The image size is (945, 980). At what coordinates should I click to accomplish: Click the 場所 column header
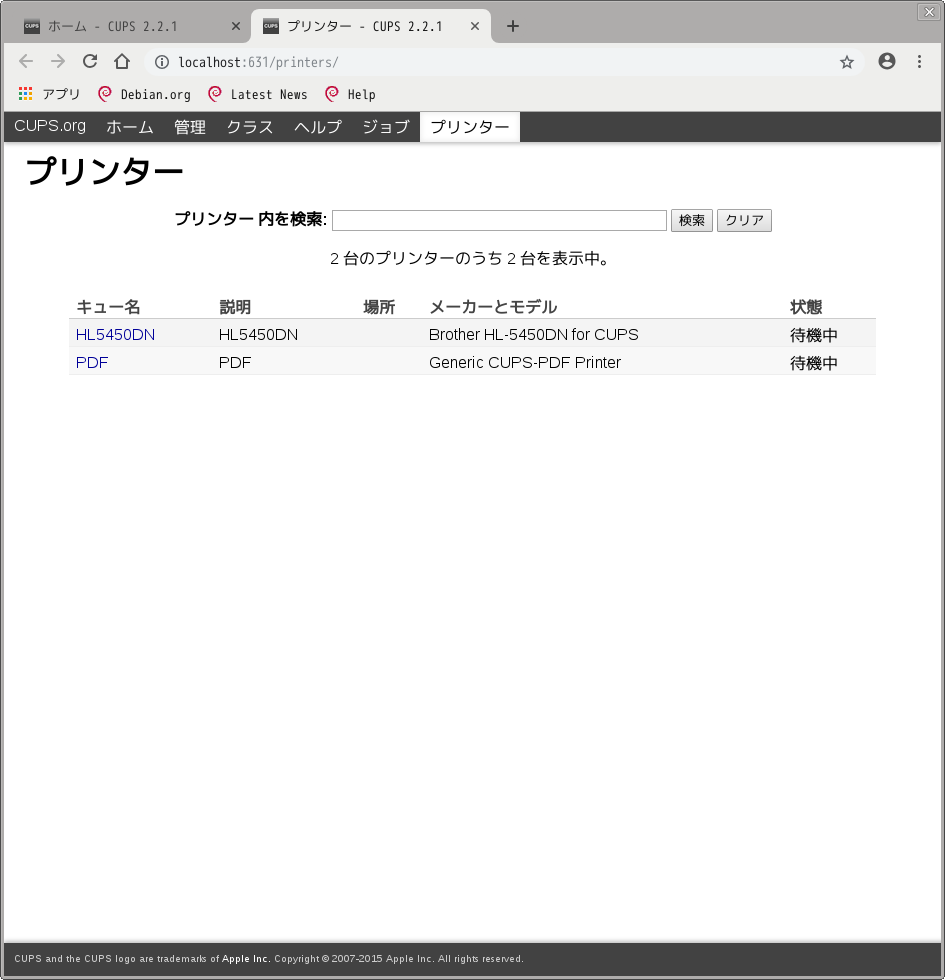379,307
